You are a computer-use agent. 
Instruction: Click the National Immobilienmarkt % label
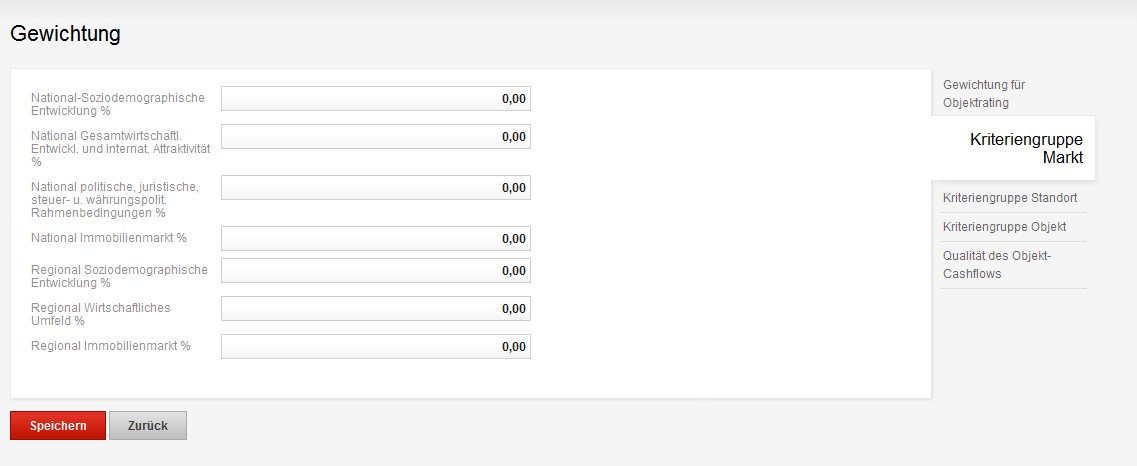109,238
